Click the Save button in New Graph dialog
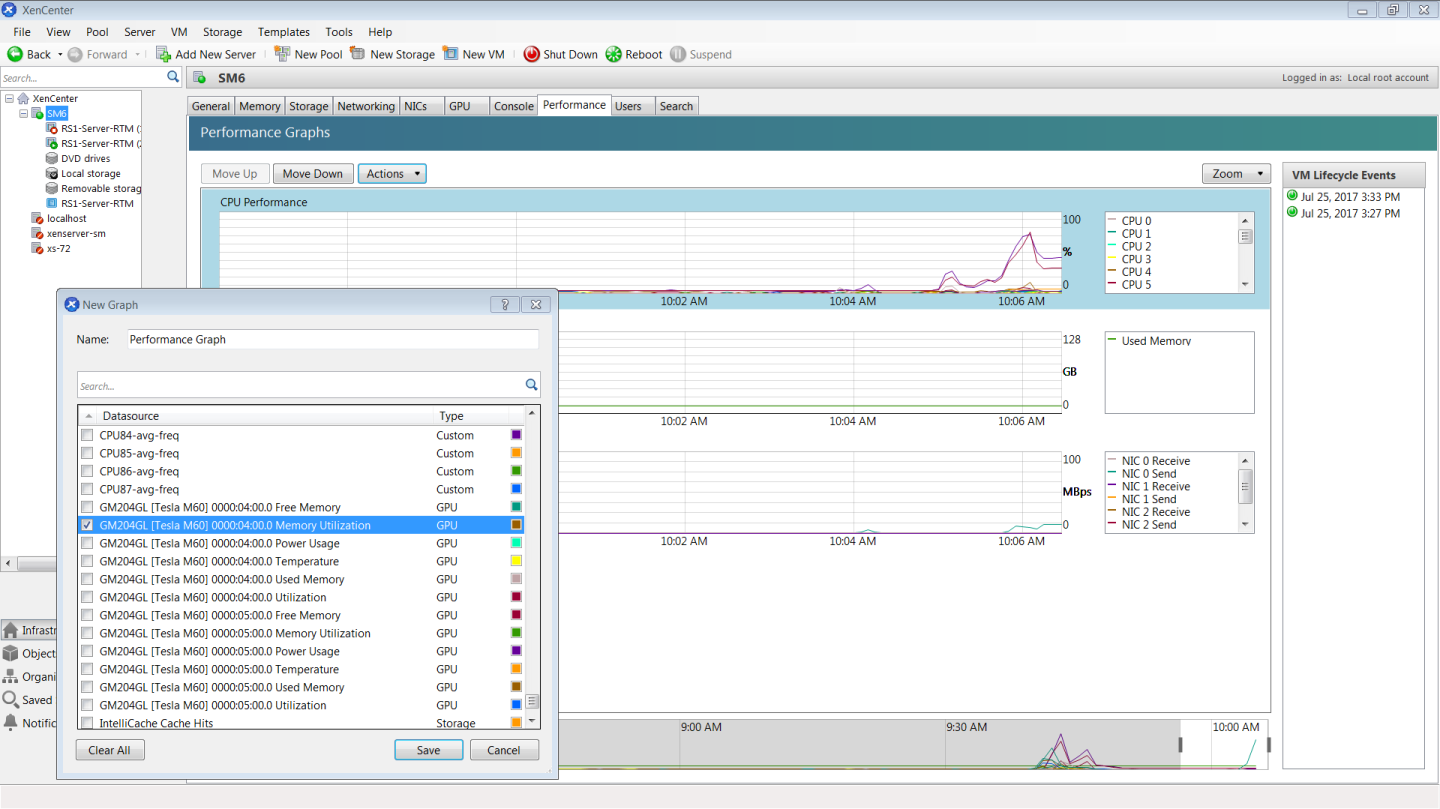This screenshot has width=1440, height=809. point(428,749)
